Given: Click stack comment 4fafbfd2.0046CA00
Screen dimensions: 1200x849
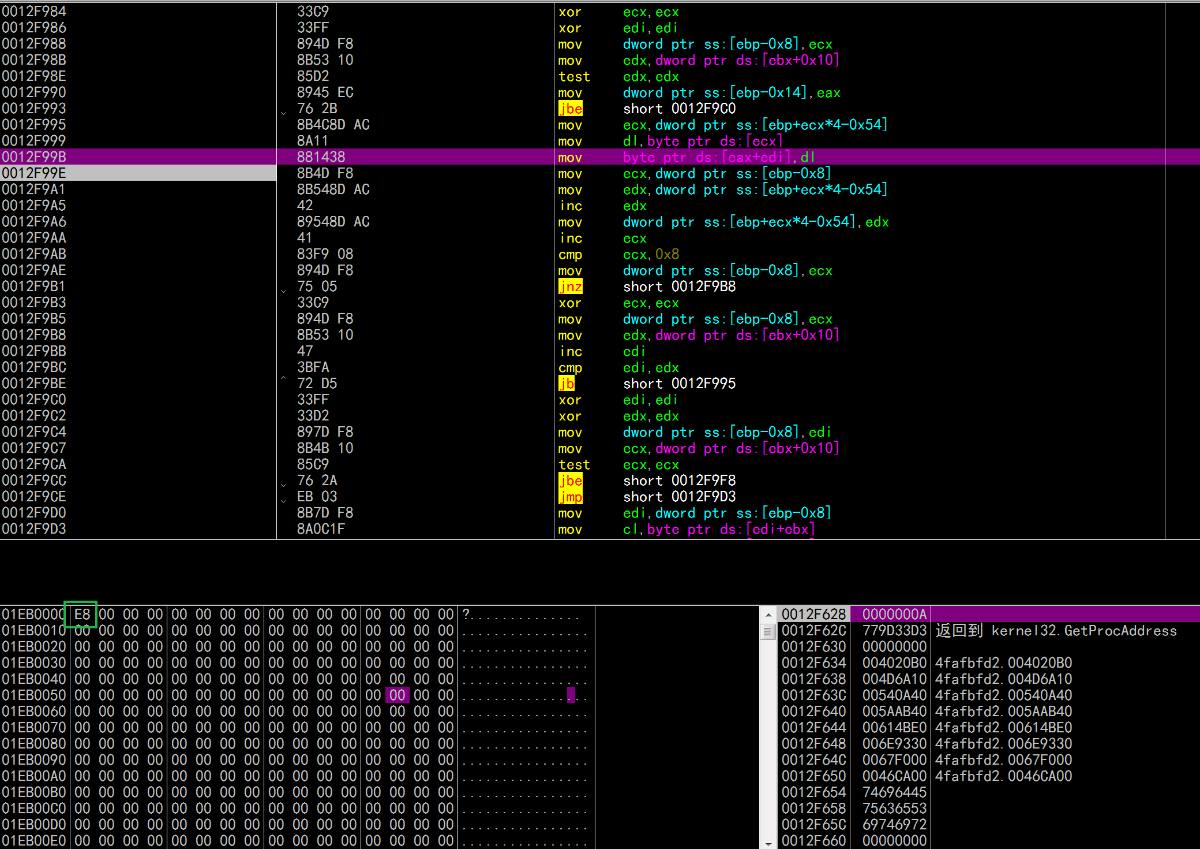Looking at the screenshot, I should (1004, 776).
